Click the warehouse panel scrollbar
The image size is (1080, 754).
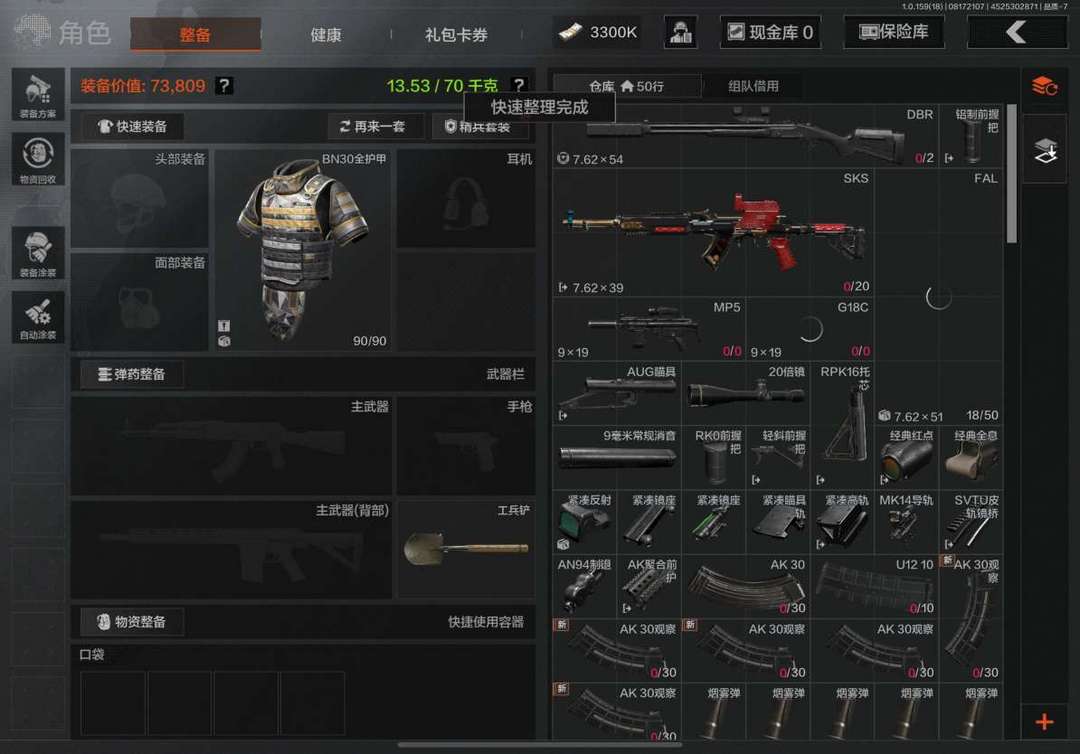coord(1011,173)
